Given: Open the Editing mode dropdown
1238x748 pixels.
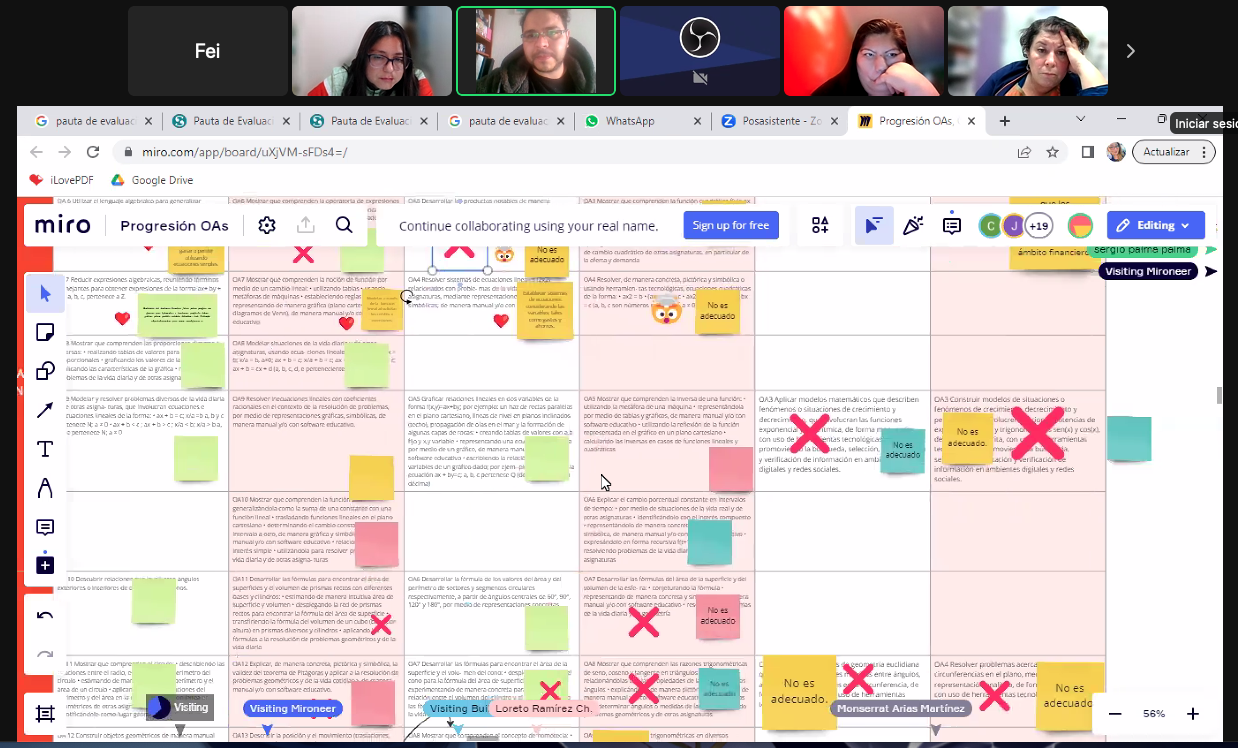Looking at the screenshot, I should (x=1156, y=225).
